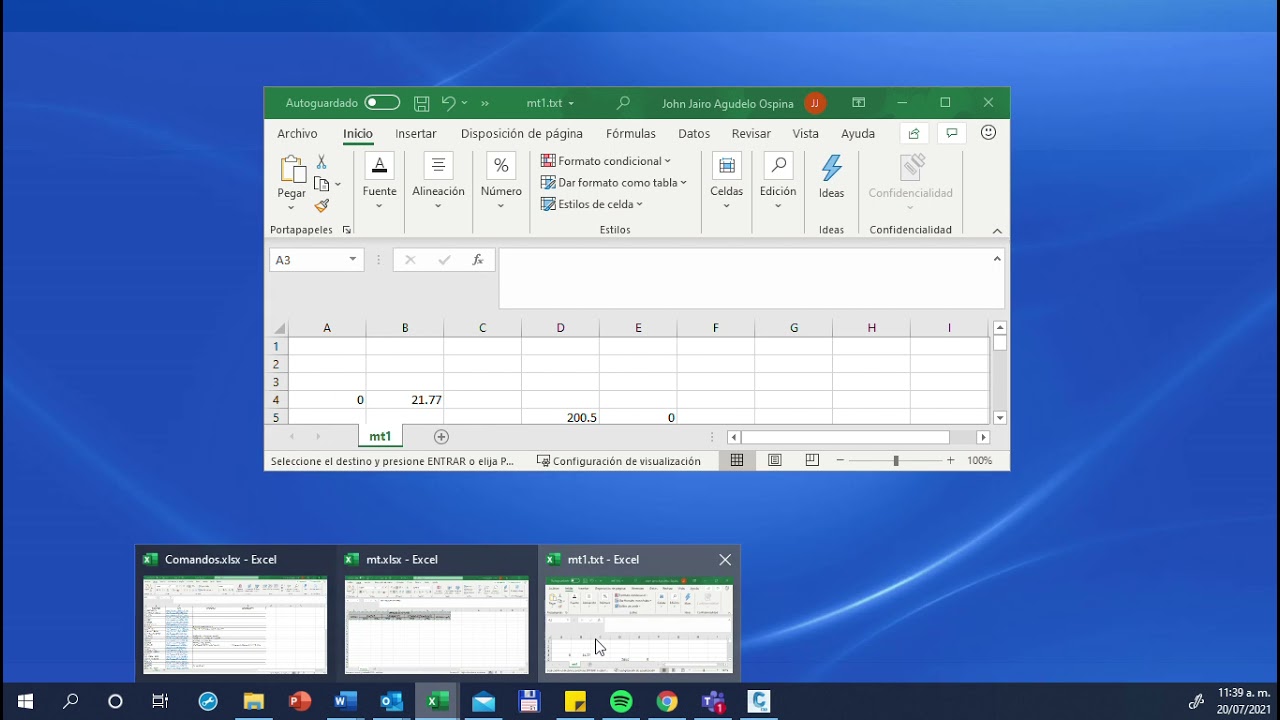Open the Fórmulas ribbon tab
Screen dimensions: 1280x720
631,134
